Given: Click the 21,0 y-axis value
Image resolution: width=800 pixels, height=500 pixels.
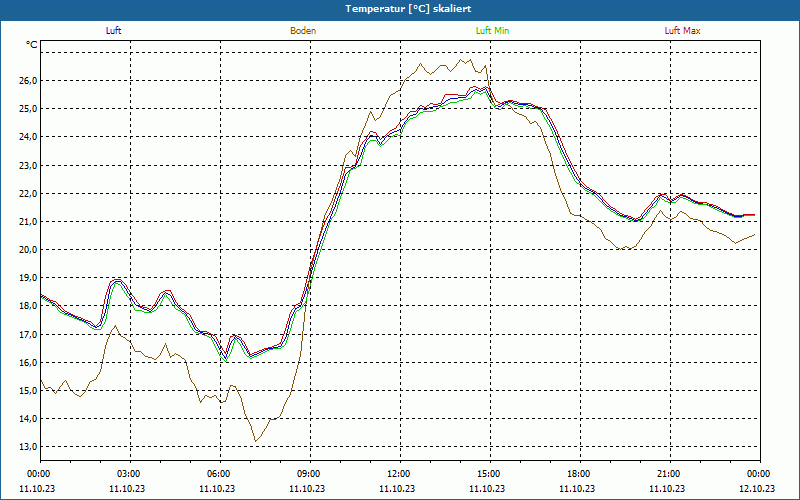Looking at the screenshot, I should pos(29,221).
